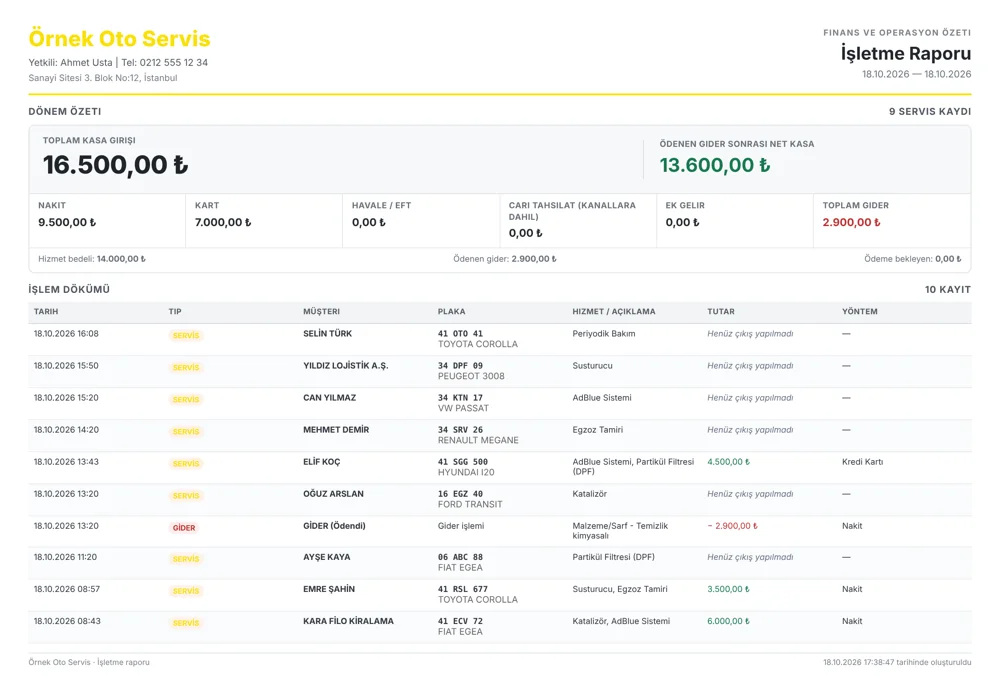The height and width of the screenshot is (693, 1000).
Task: Click the İşletme Raporu heading
Action: point(906,54)
